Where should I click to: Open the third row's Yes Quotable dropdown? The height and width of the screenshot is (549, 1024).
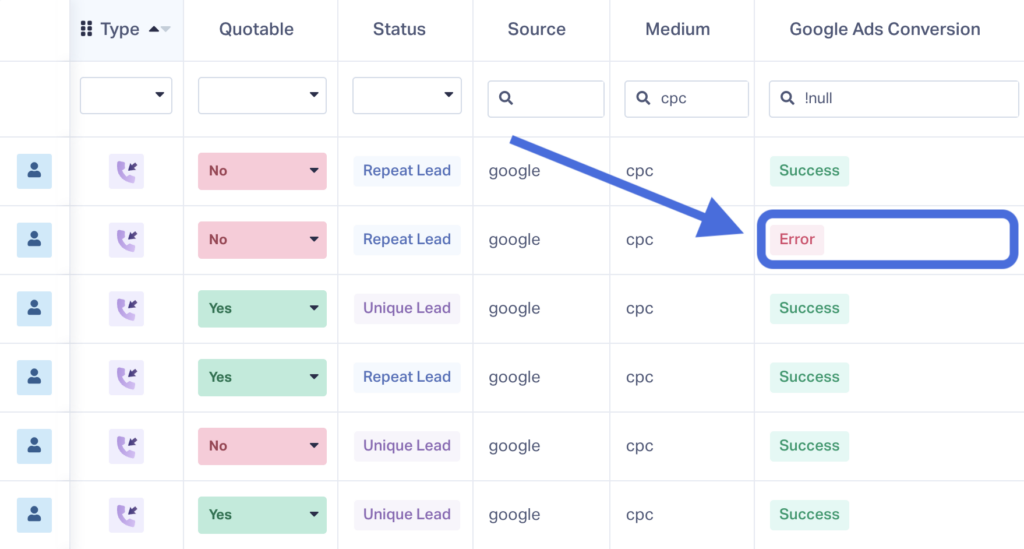262,309
